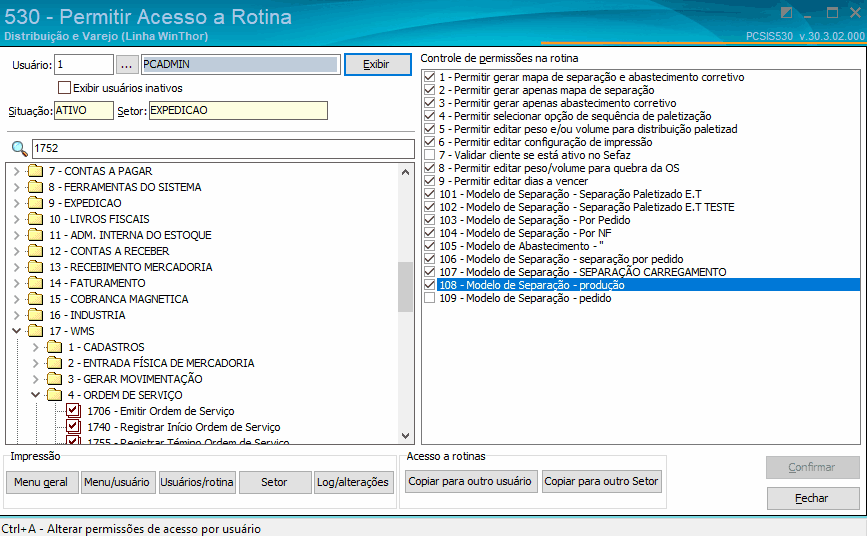Toggle Exibir usuários inativos checkbox
The width and height of the screenshot is (867, 536).
coord(64,87)
